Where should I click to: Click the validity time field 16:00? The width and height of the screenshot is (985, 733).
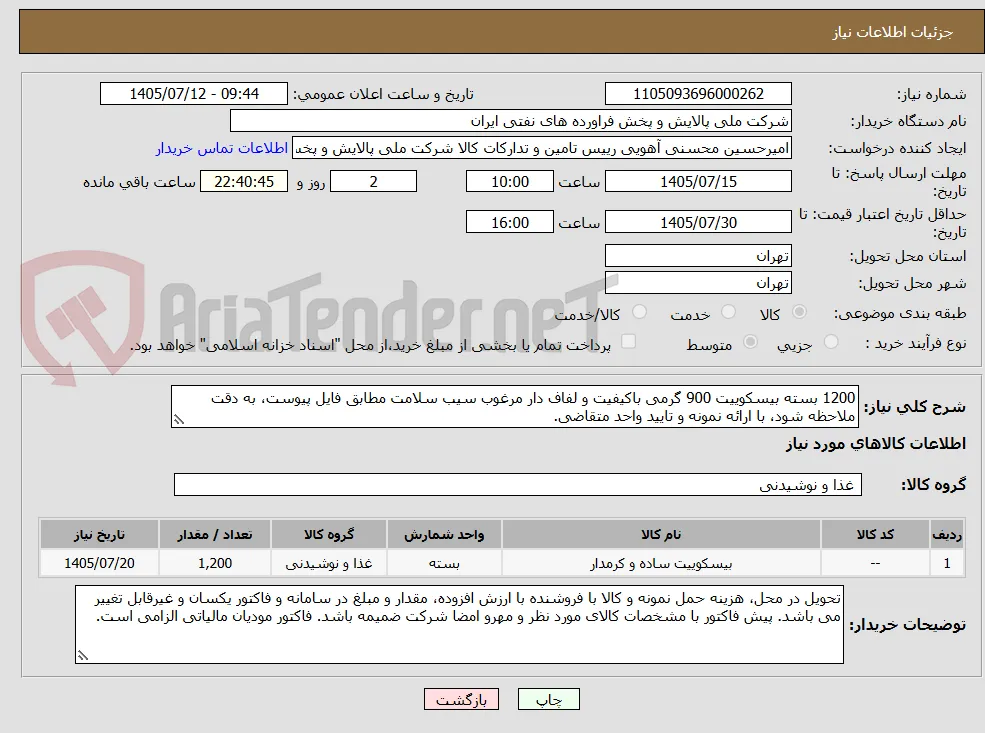click(x=509, y=222)
